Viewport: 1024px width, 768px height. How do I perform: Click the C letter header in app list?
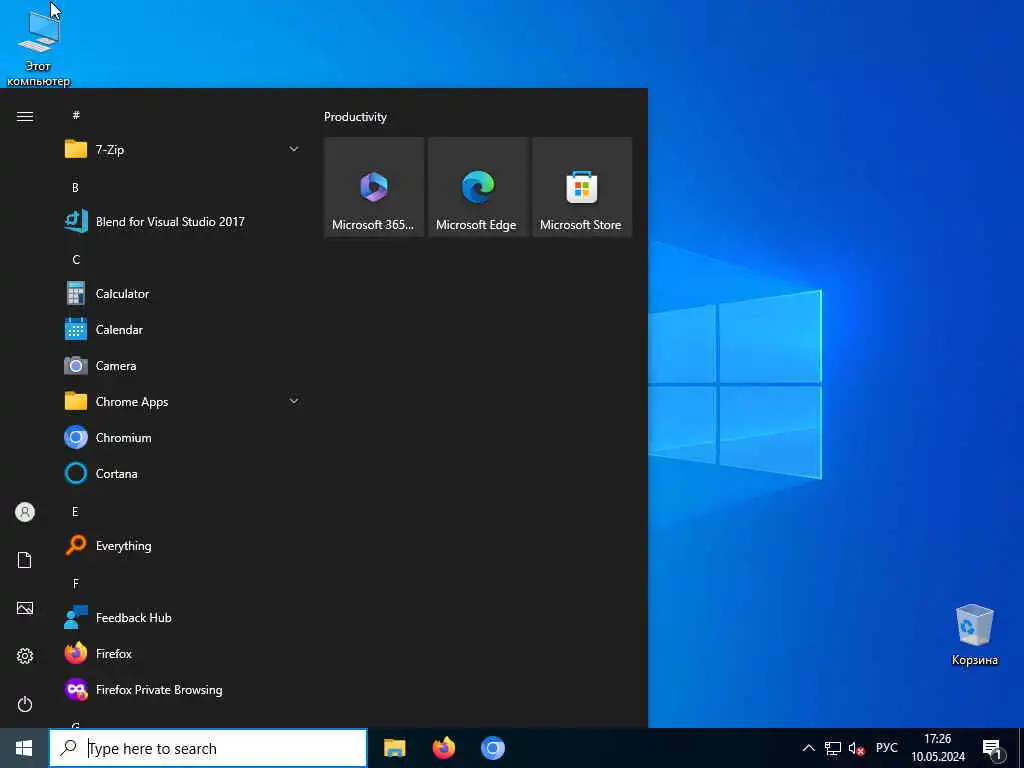click(x=76, y=260)
